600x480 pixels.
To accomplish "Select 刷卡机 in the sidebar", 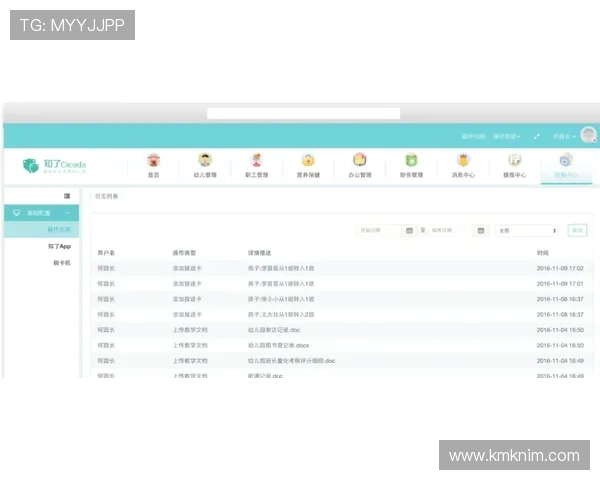I will click(62, 263).
